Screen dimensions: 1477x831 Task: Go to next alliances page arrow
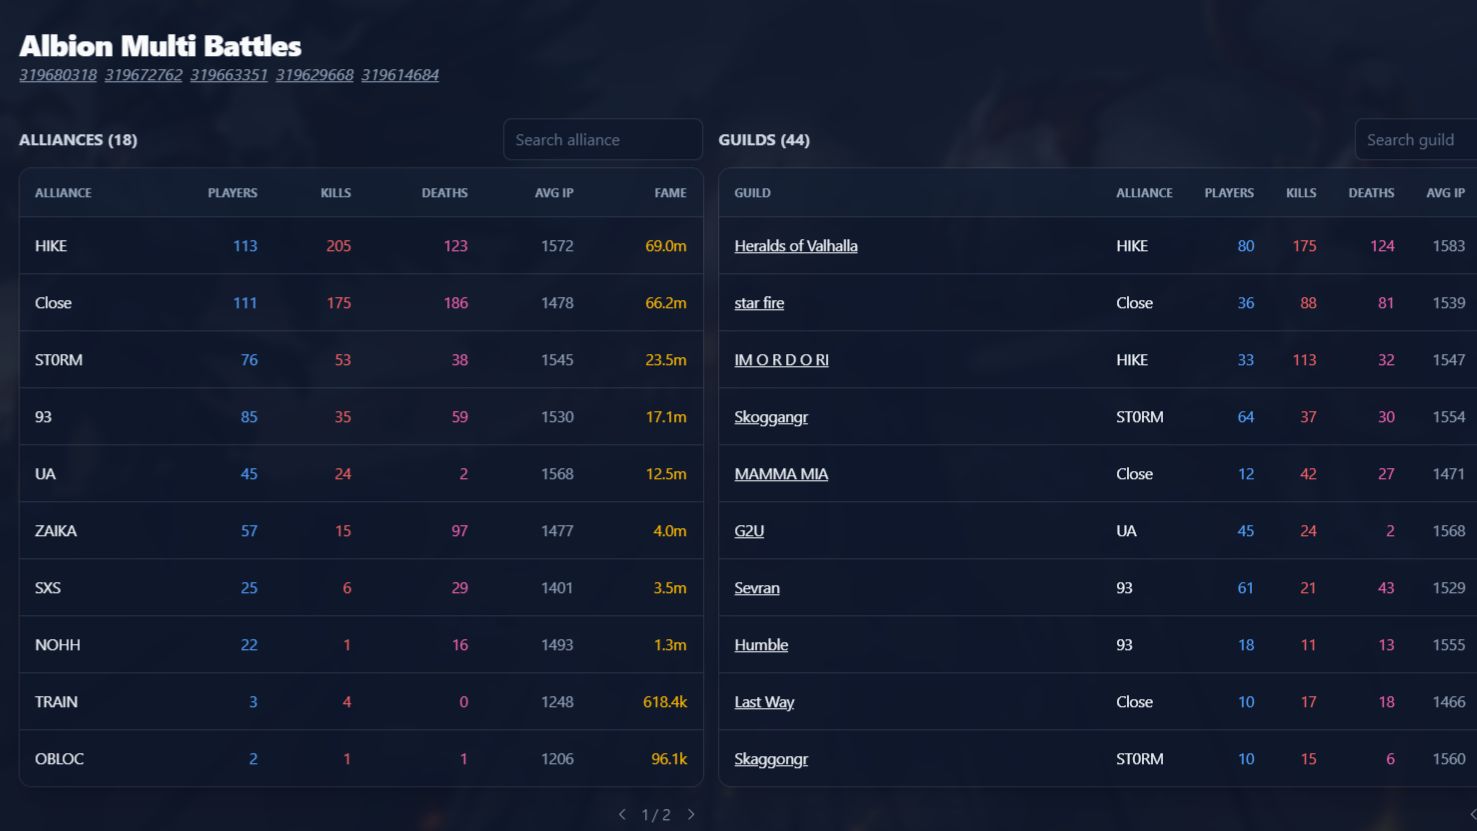pos(691,815)
